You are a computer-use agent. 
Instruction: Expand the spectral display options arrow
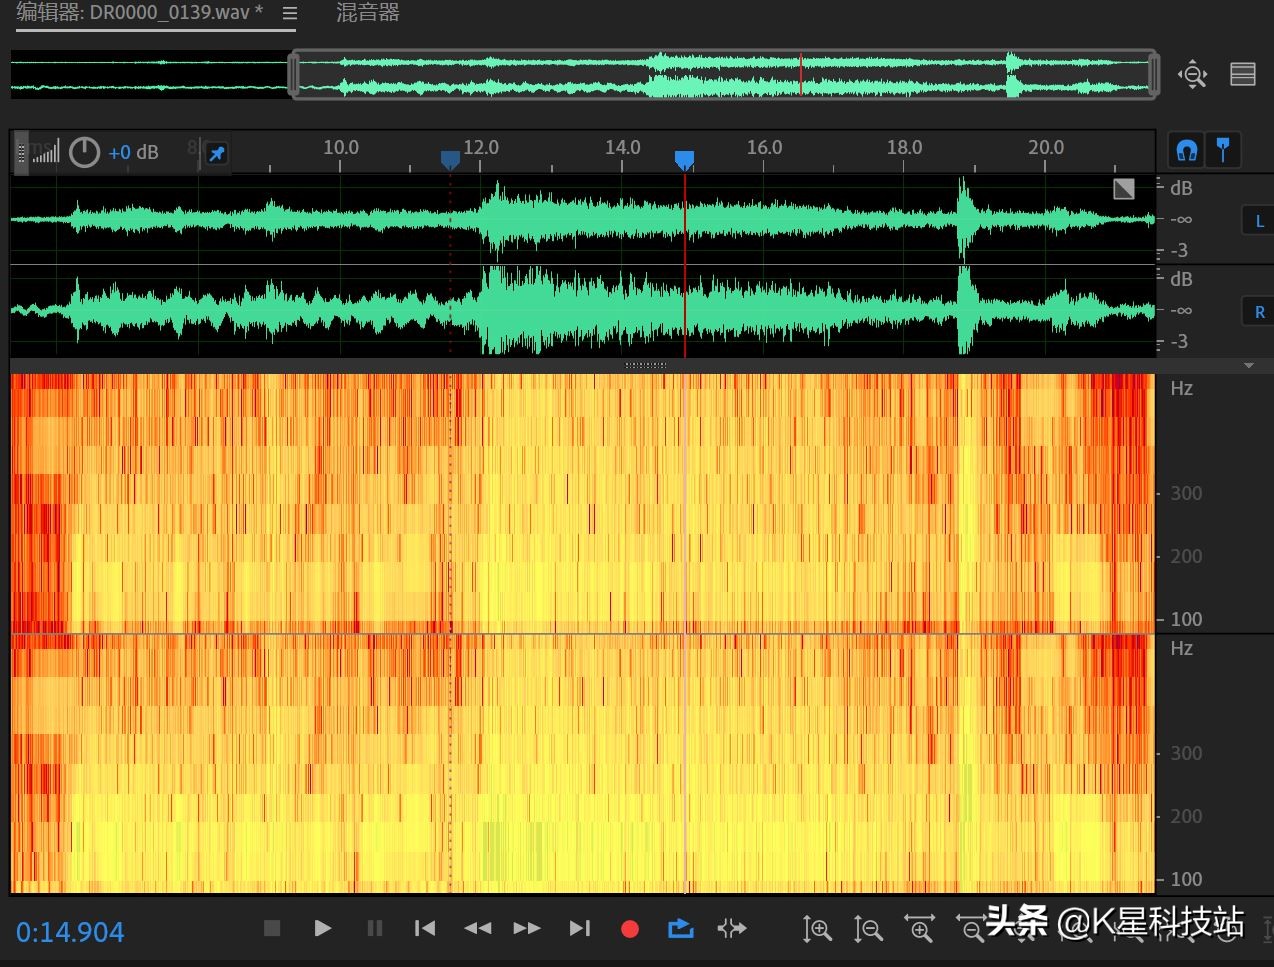point(1248,366)
